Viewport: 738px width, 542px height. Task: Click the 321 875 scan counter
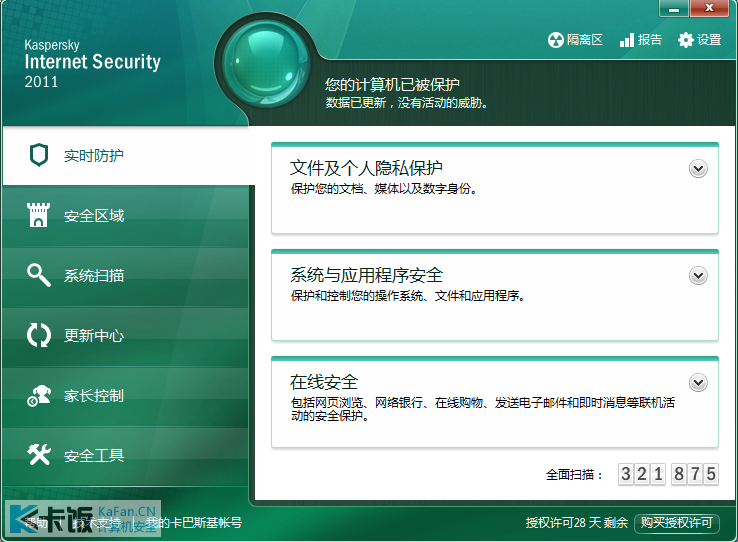(668, 474)
